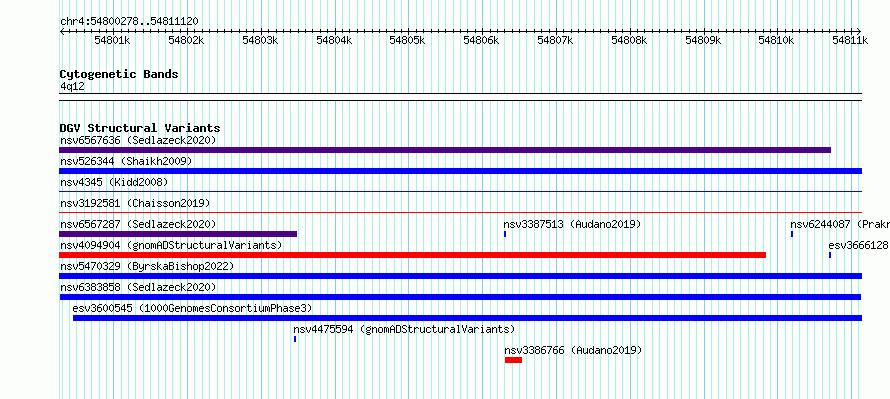
Task: Open the nsv6567287 (Sedlazeck2020) label
Action: point(138,224)
